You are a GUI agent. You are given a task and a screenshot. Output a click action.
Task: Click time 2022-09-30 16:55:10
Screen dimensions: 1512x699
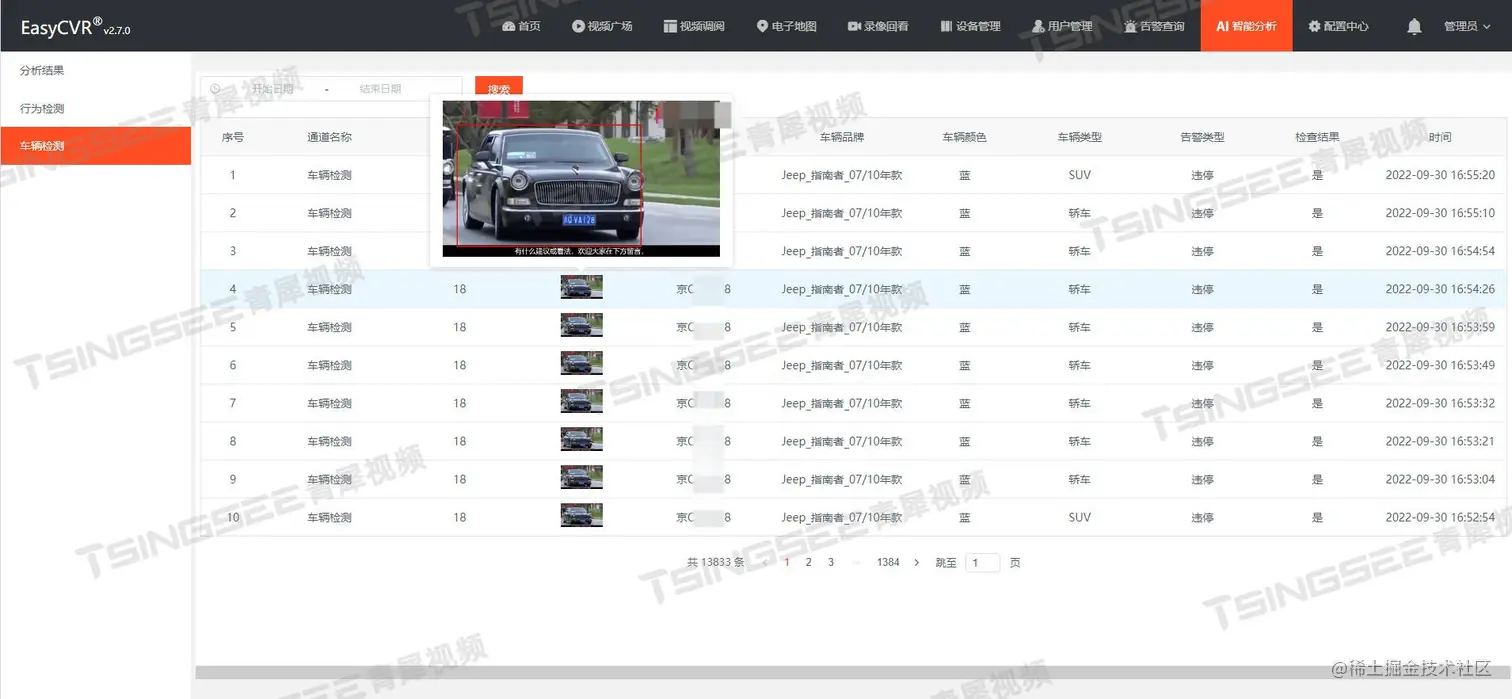click(x=1440, y=213)
